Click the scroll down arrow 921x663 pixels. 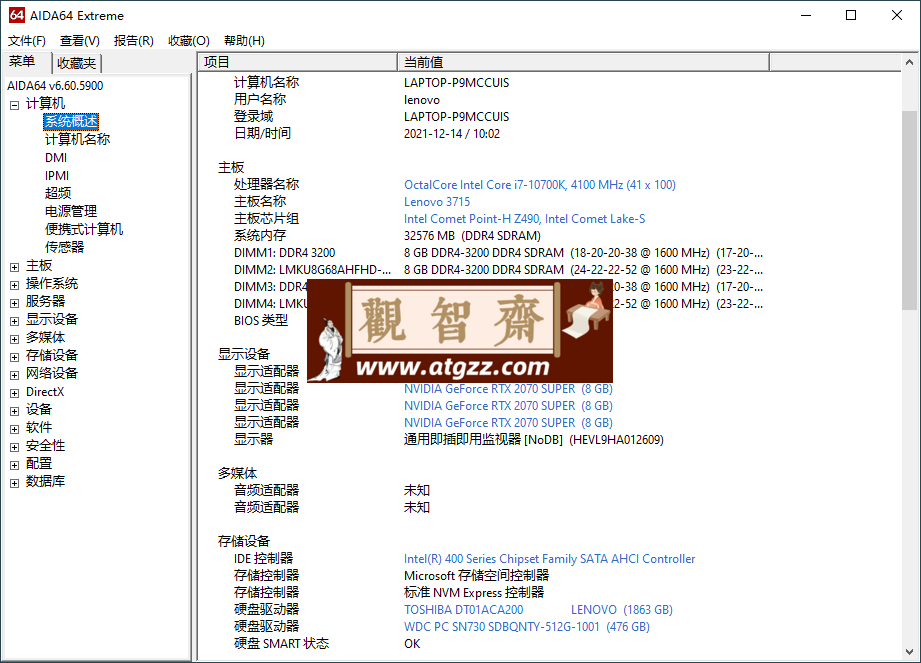tap(909, 652)
